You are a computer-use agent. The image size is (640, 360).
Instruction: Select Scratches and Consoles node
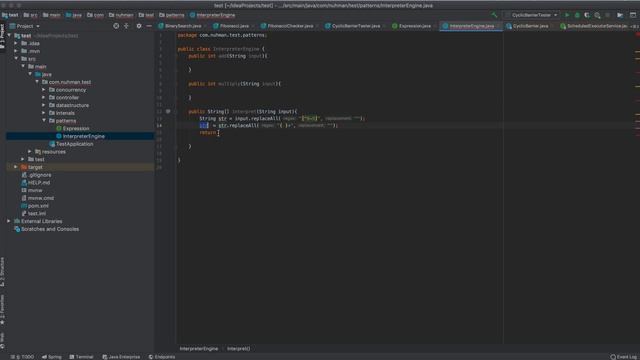tap(50, 229)
